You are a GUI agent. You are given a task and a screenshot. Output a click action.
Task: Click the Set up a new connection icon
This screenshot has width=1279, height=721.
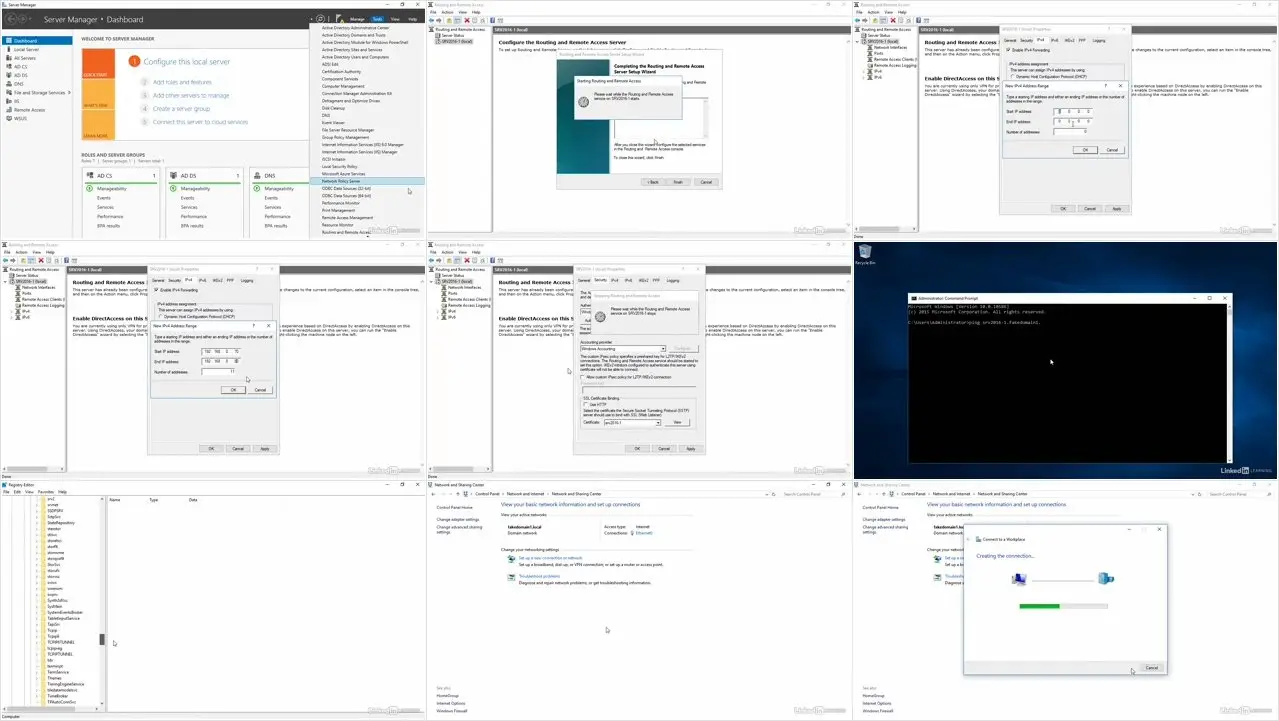(x=513, y=559)
